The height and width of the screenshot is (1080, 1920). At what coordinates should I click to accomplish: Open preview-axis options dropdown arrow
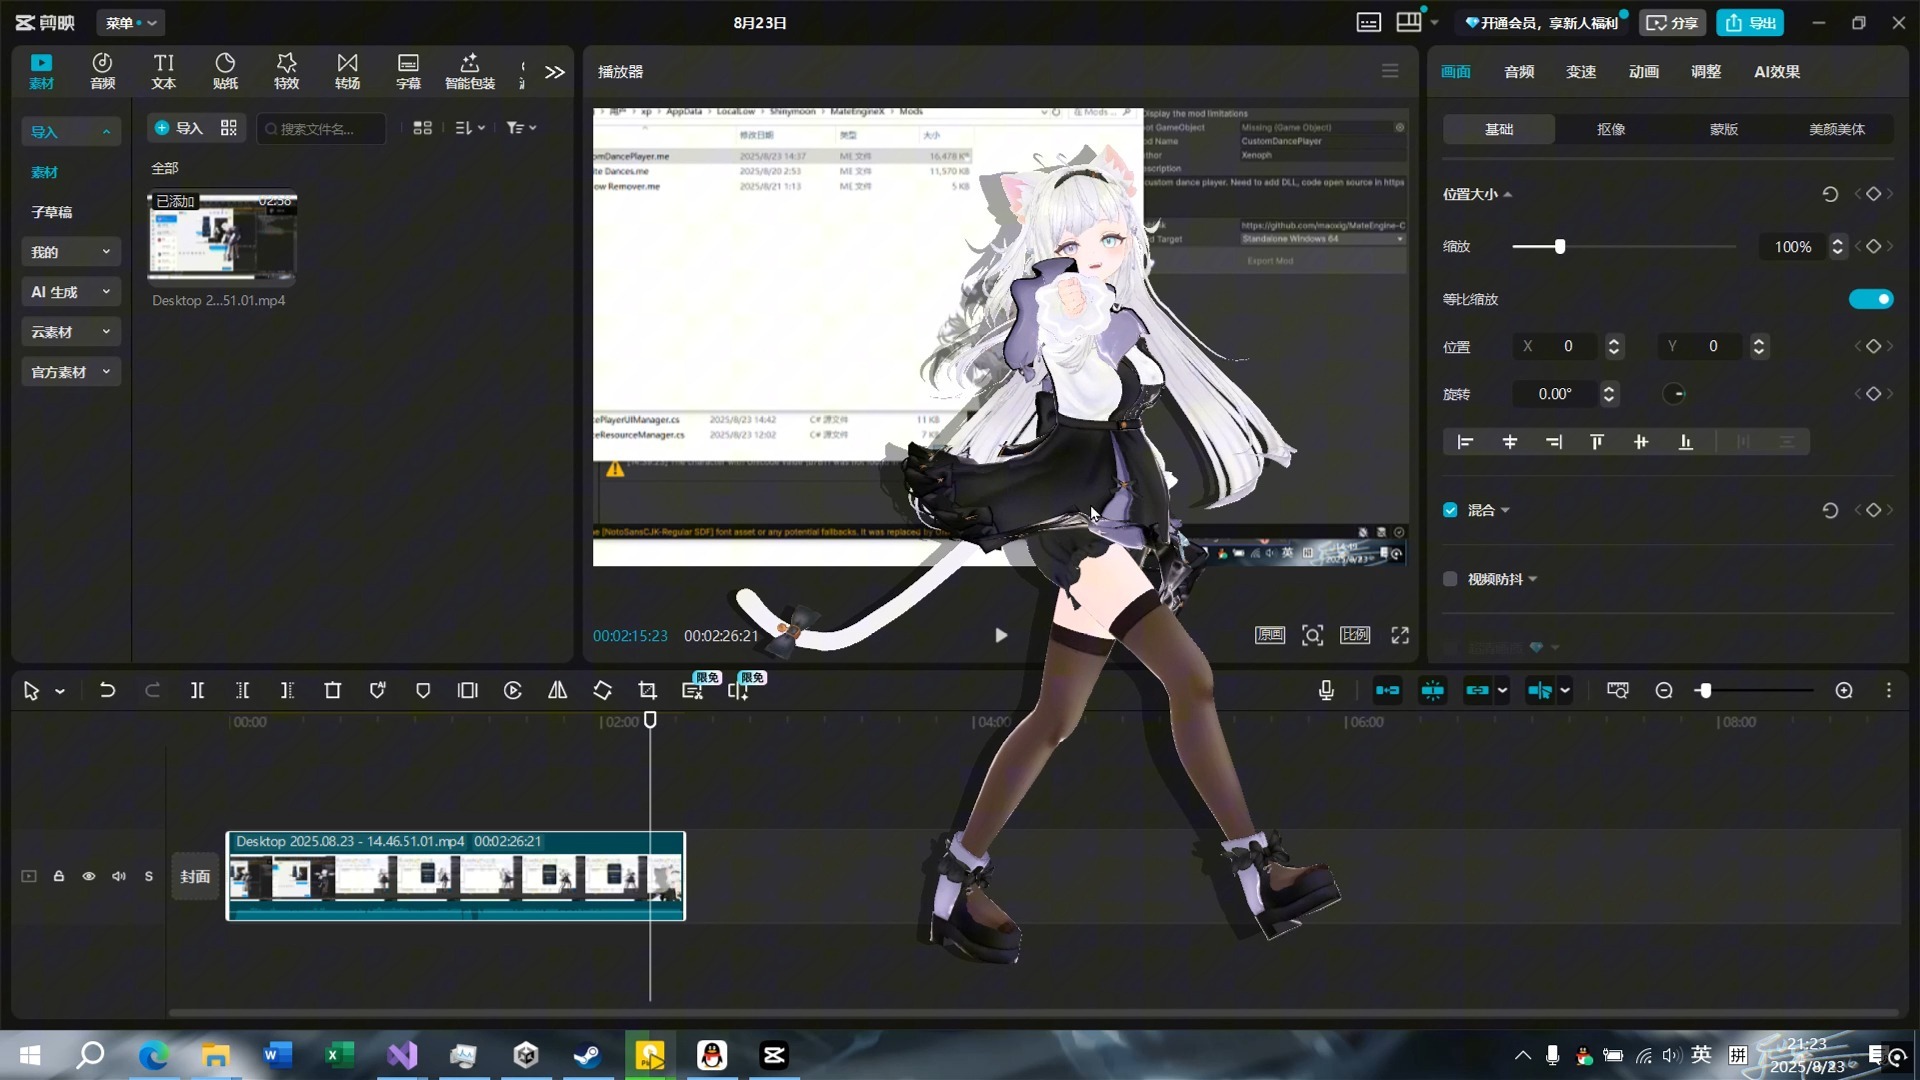1565,690
